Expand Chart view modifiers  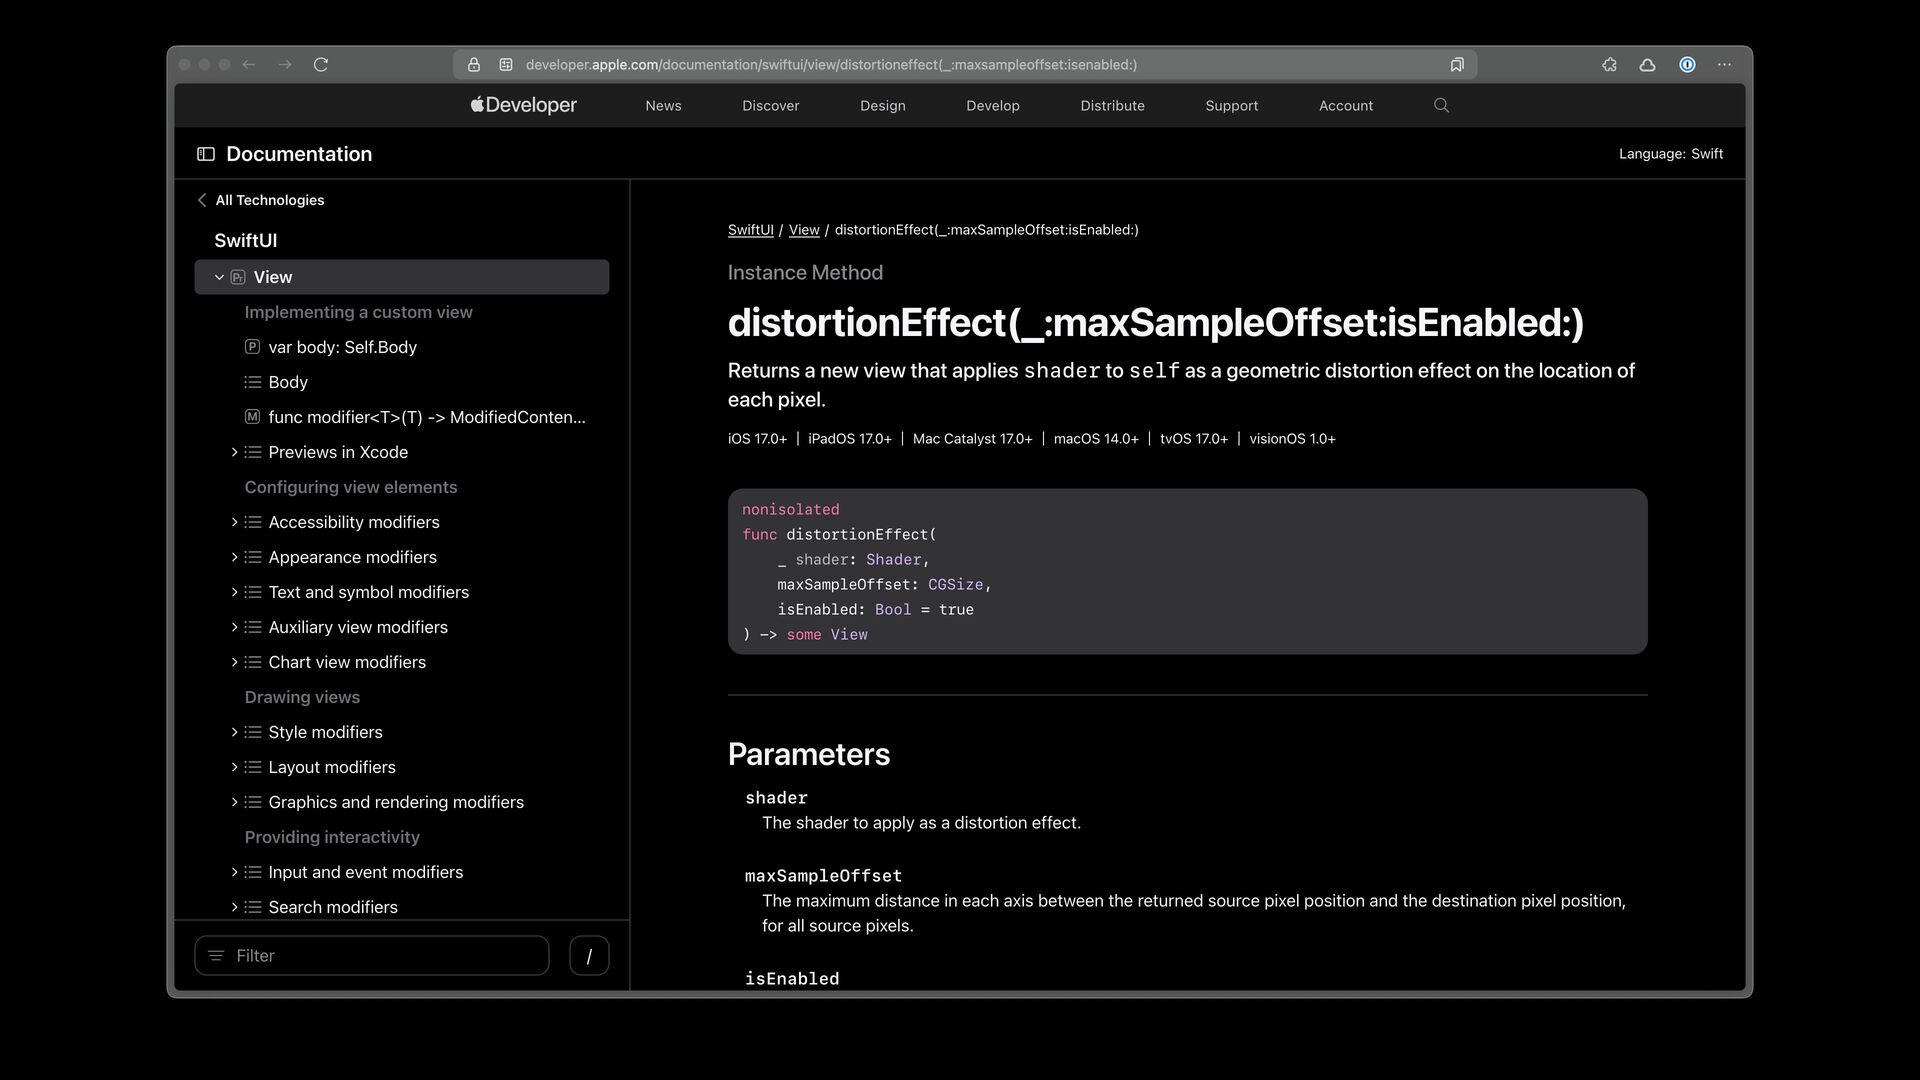click(x=234, y=662)
